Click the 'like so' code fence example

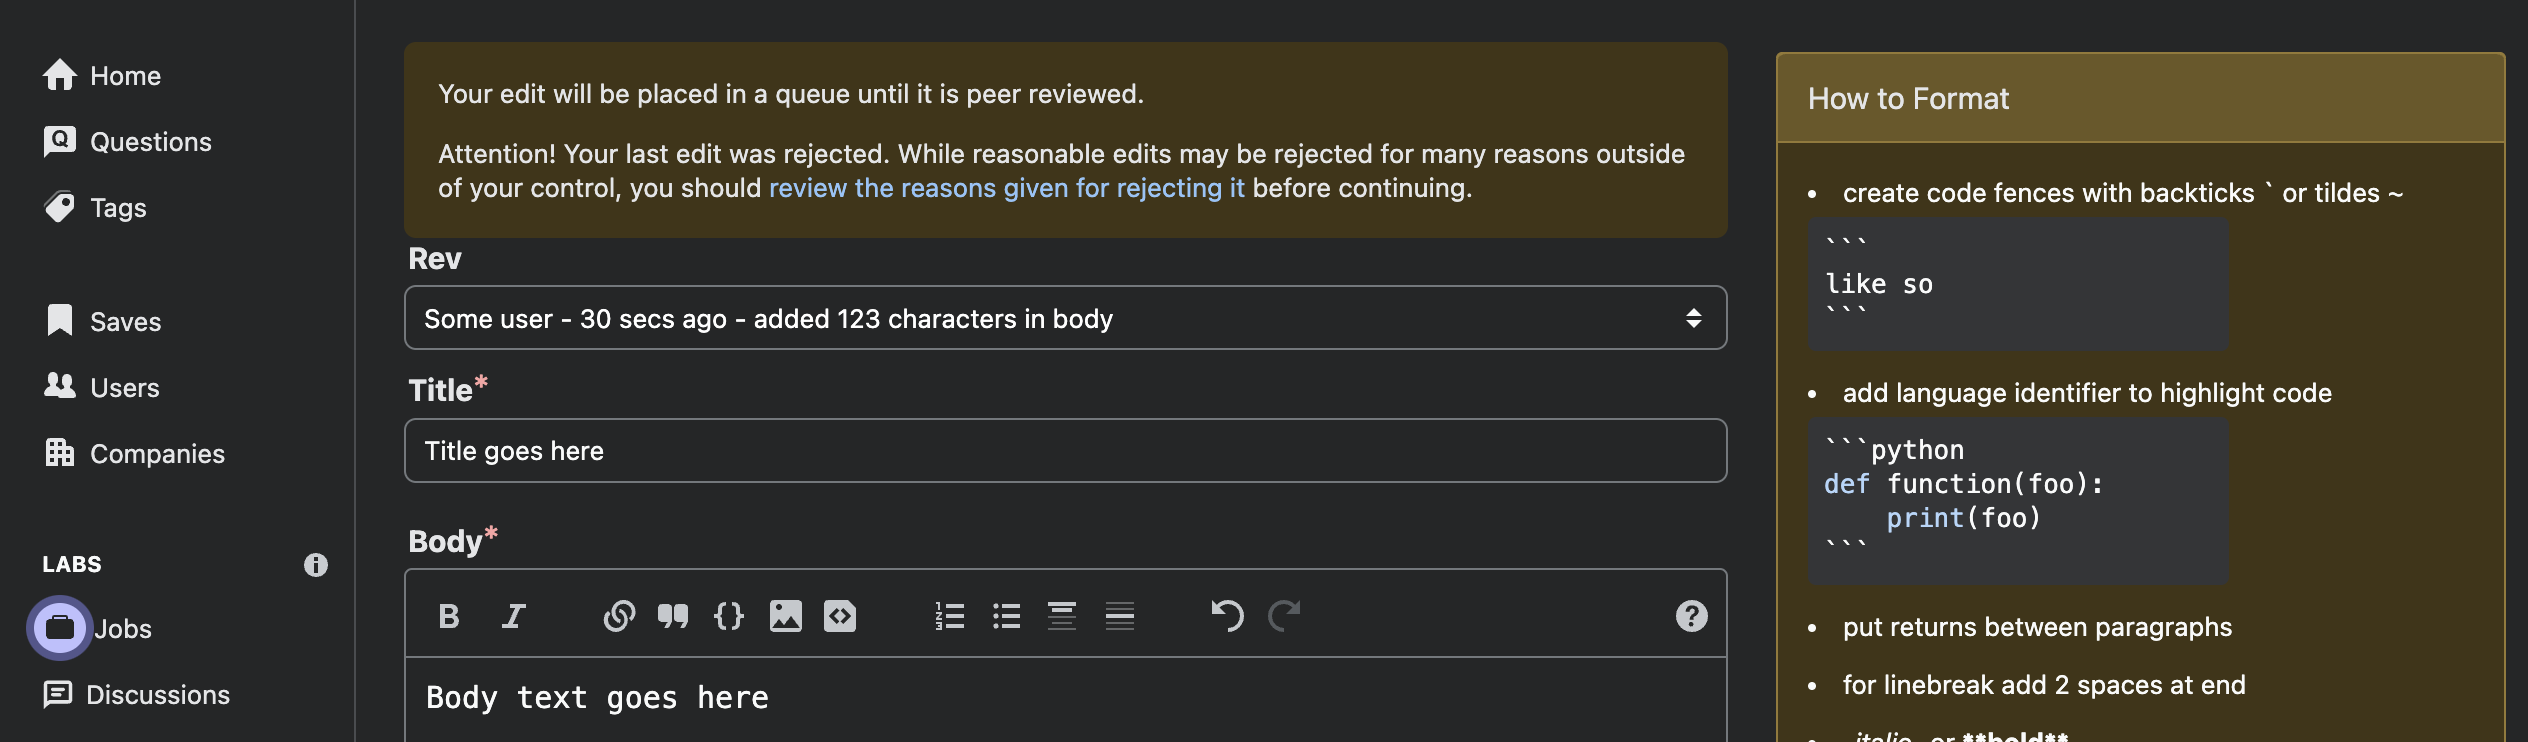(2018, 285)
